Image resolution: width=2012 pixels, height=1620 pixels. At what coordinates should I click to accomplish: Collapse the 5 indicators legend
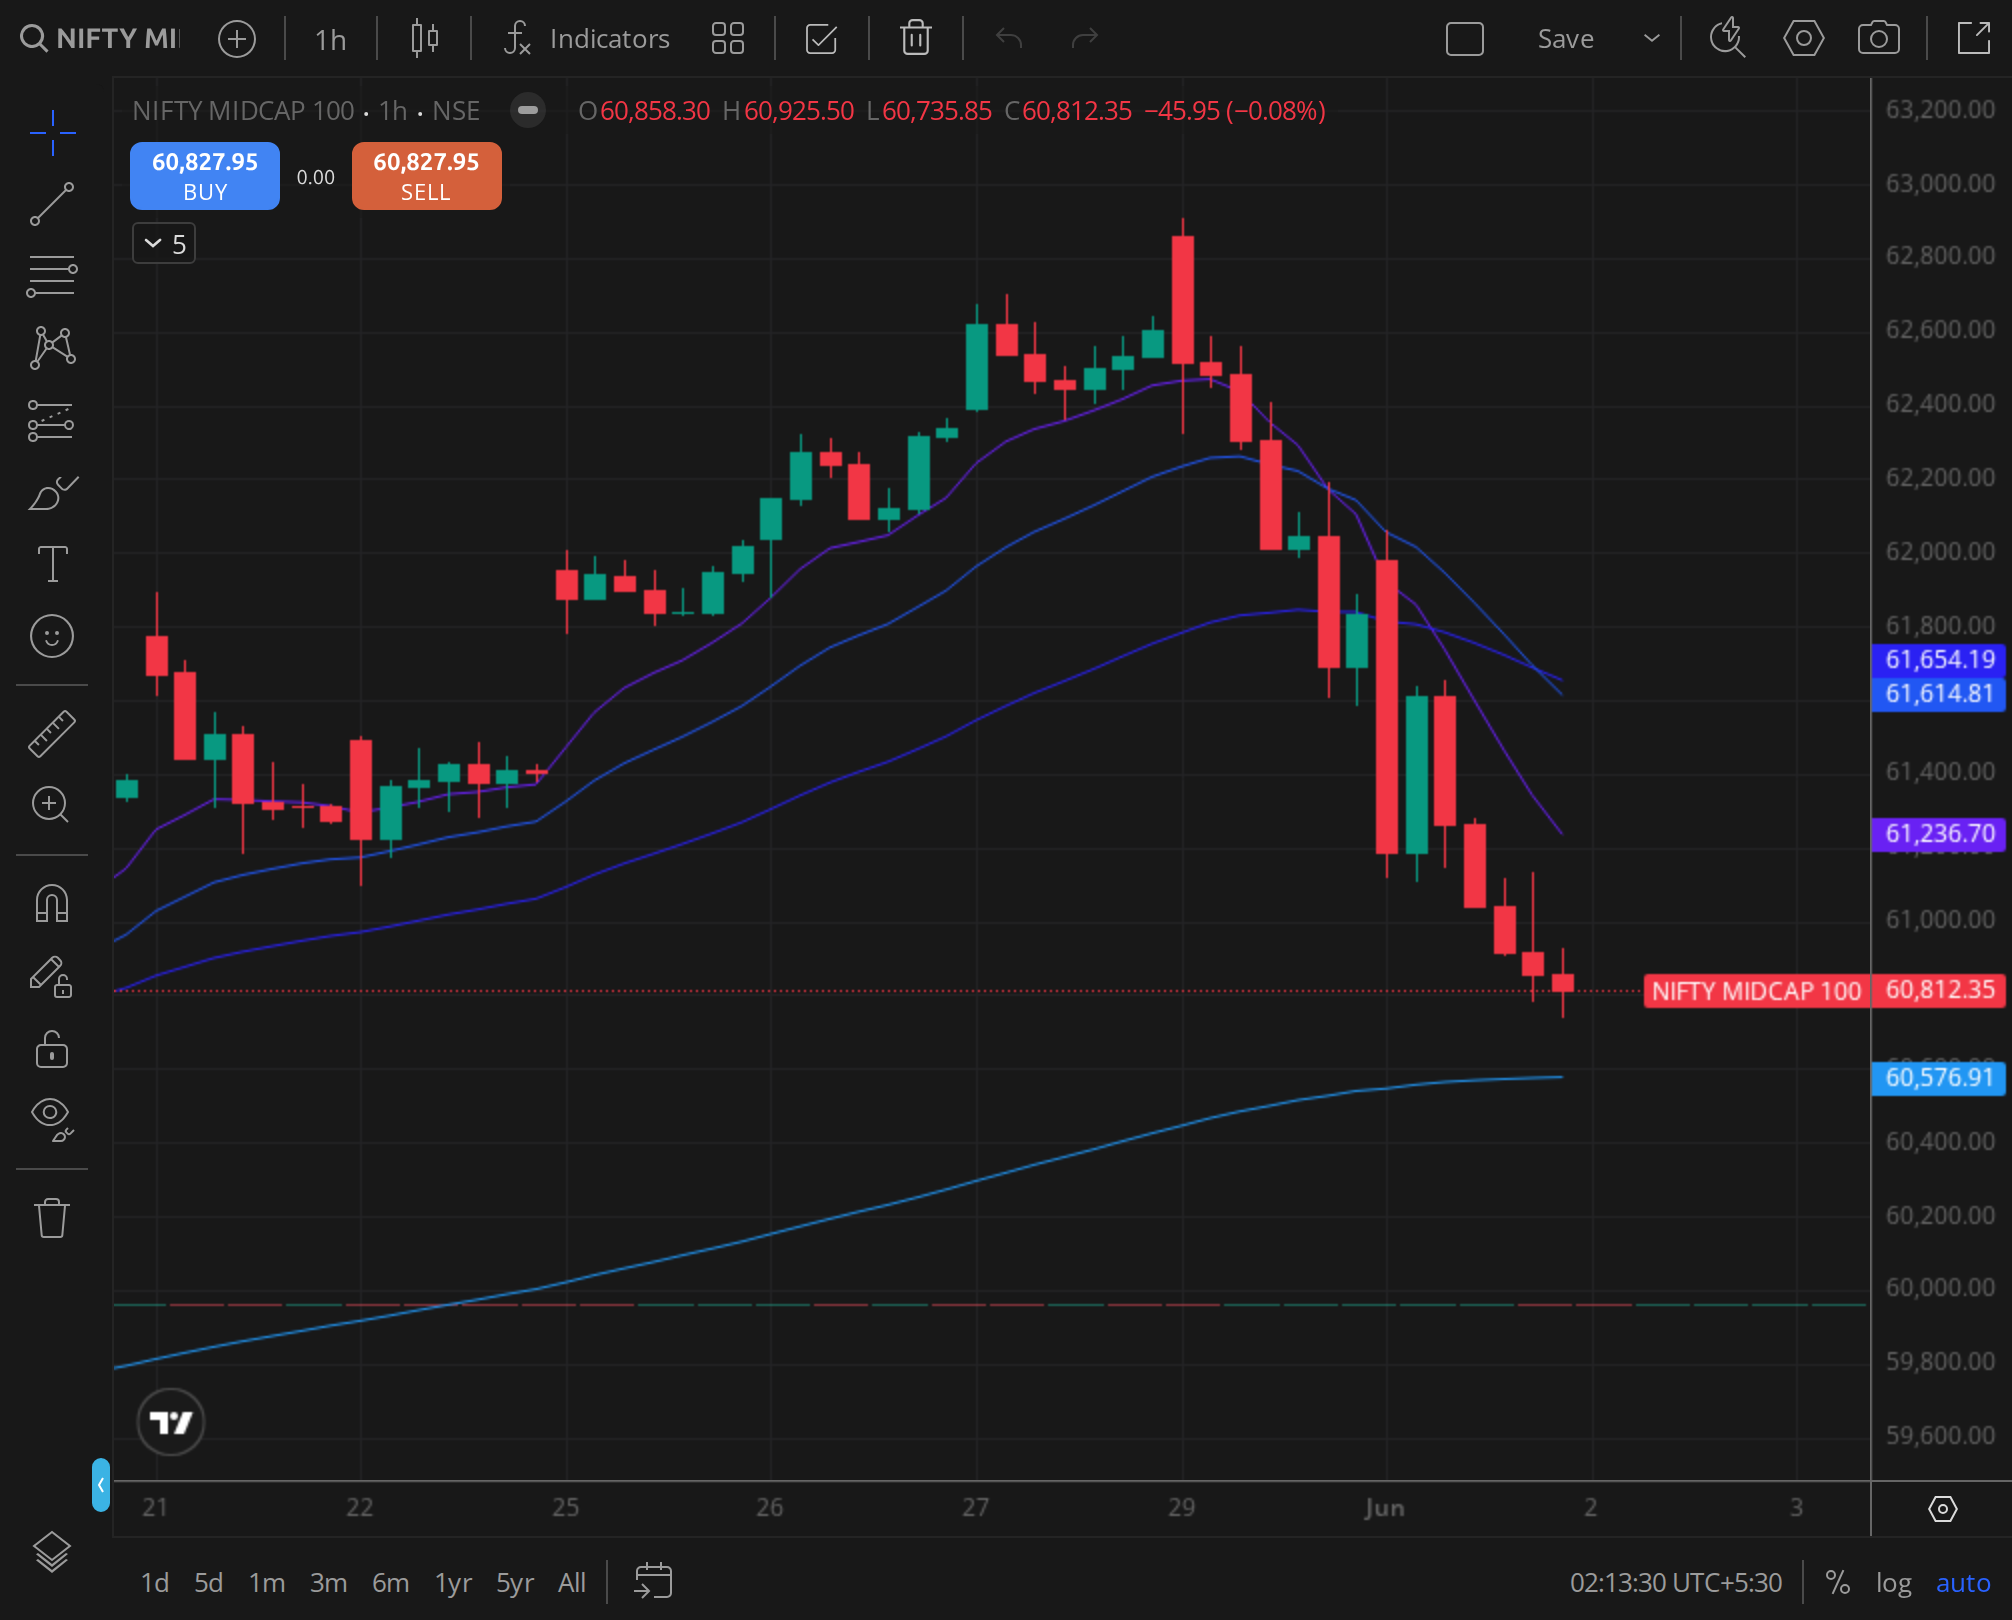tap(164, 244)
